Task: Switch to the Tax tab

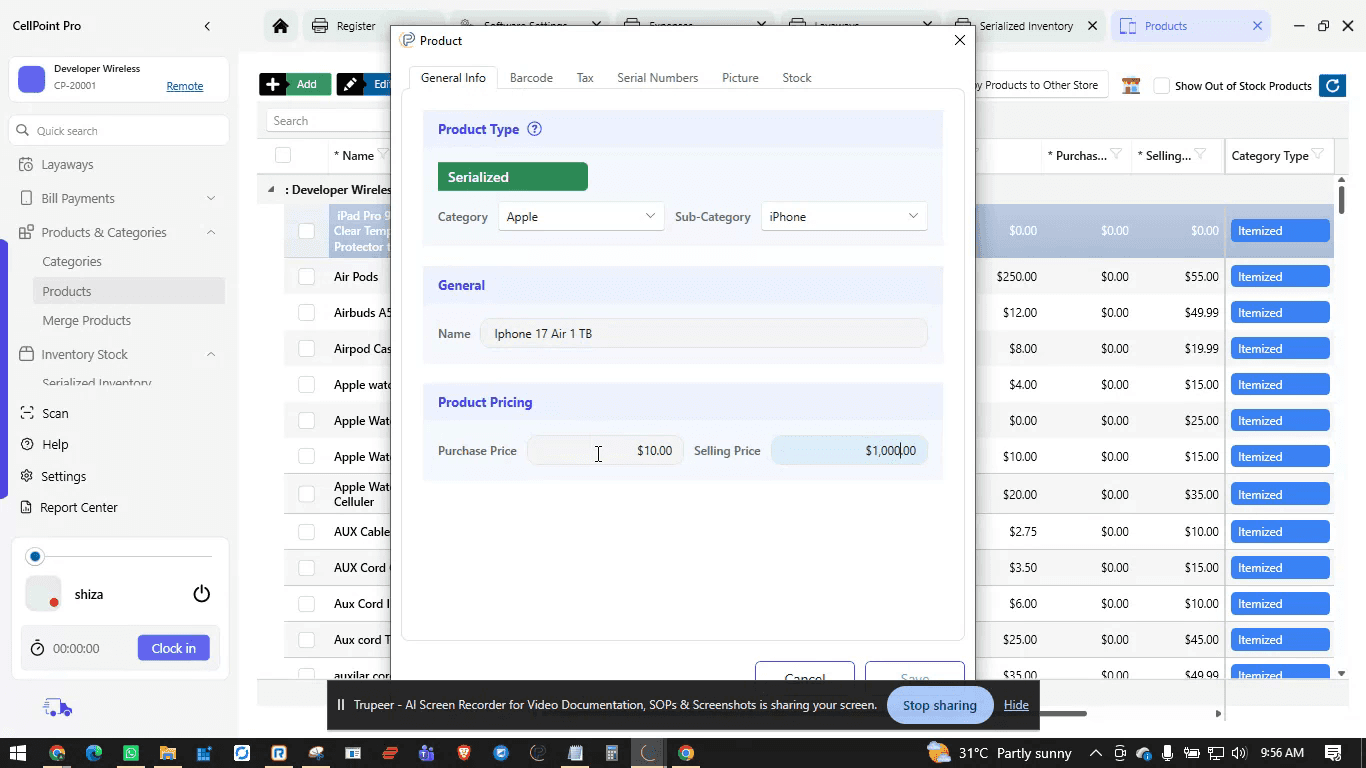Action: (585, 78)
